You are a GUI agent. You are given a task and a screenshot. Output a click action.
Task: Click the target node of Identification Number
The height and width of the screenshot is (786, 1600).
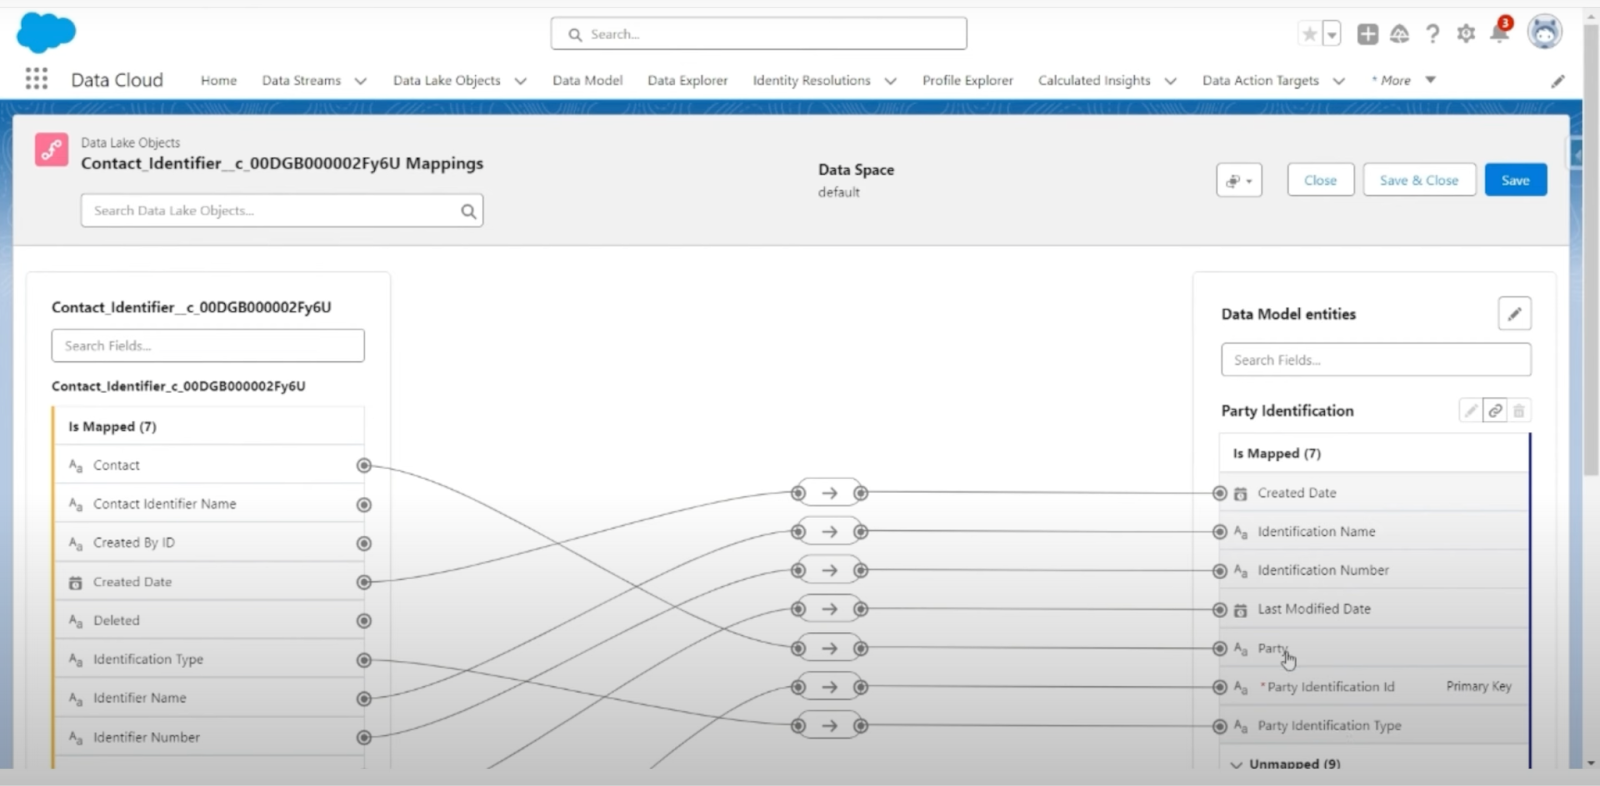tap(1220, 571)
